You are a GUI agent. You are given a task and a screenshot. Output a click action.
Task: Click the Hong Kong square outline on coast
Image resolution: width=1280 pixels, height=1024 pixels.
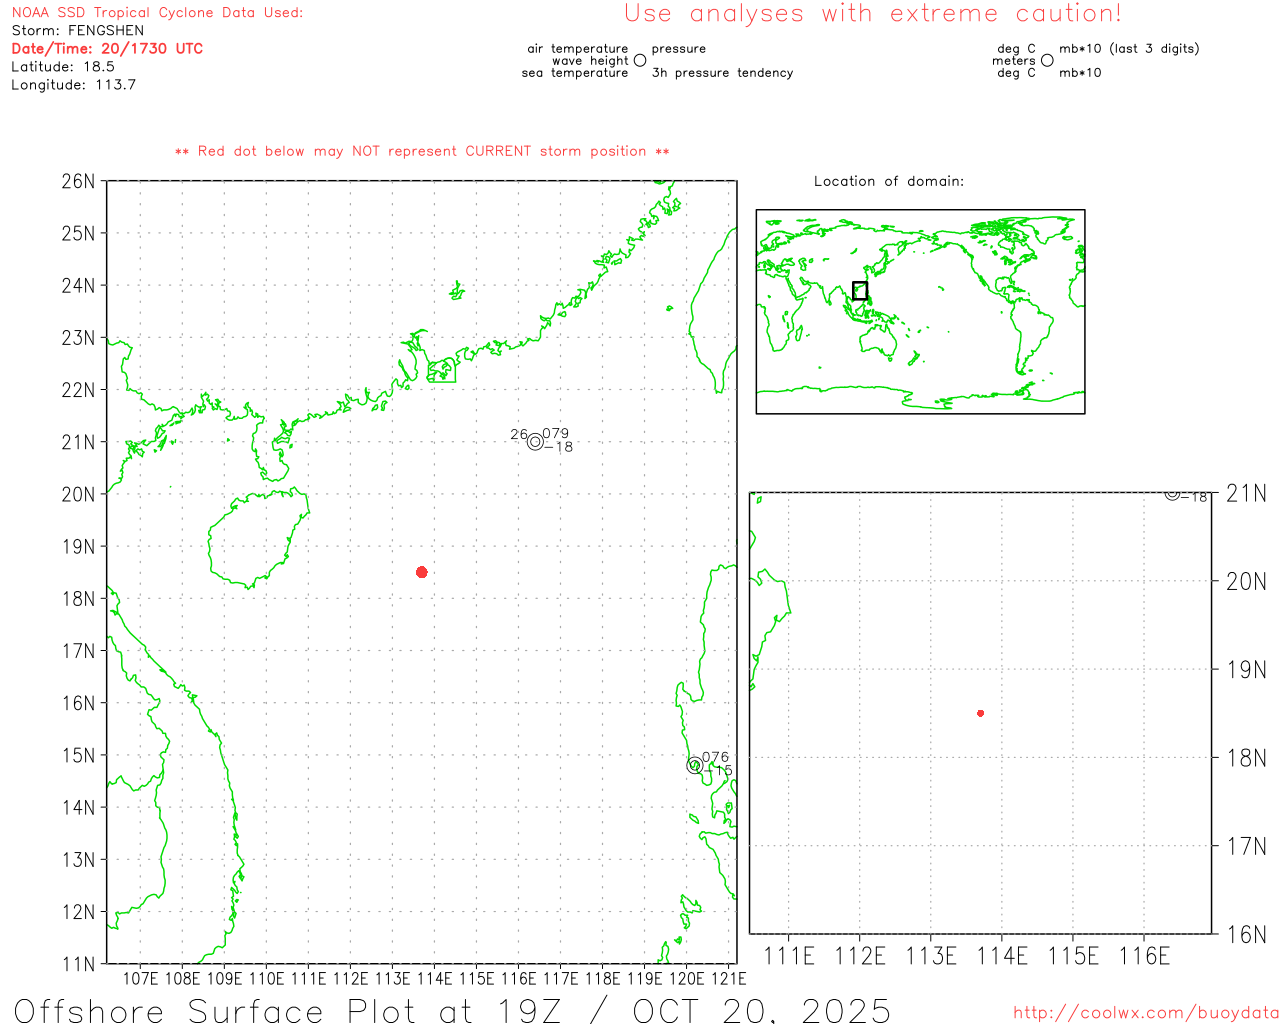pyautogui.click(x=441, y=371)
